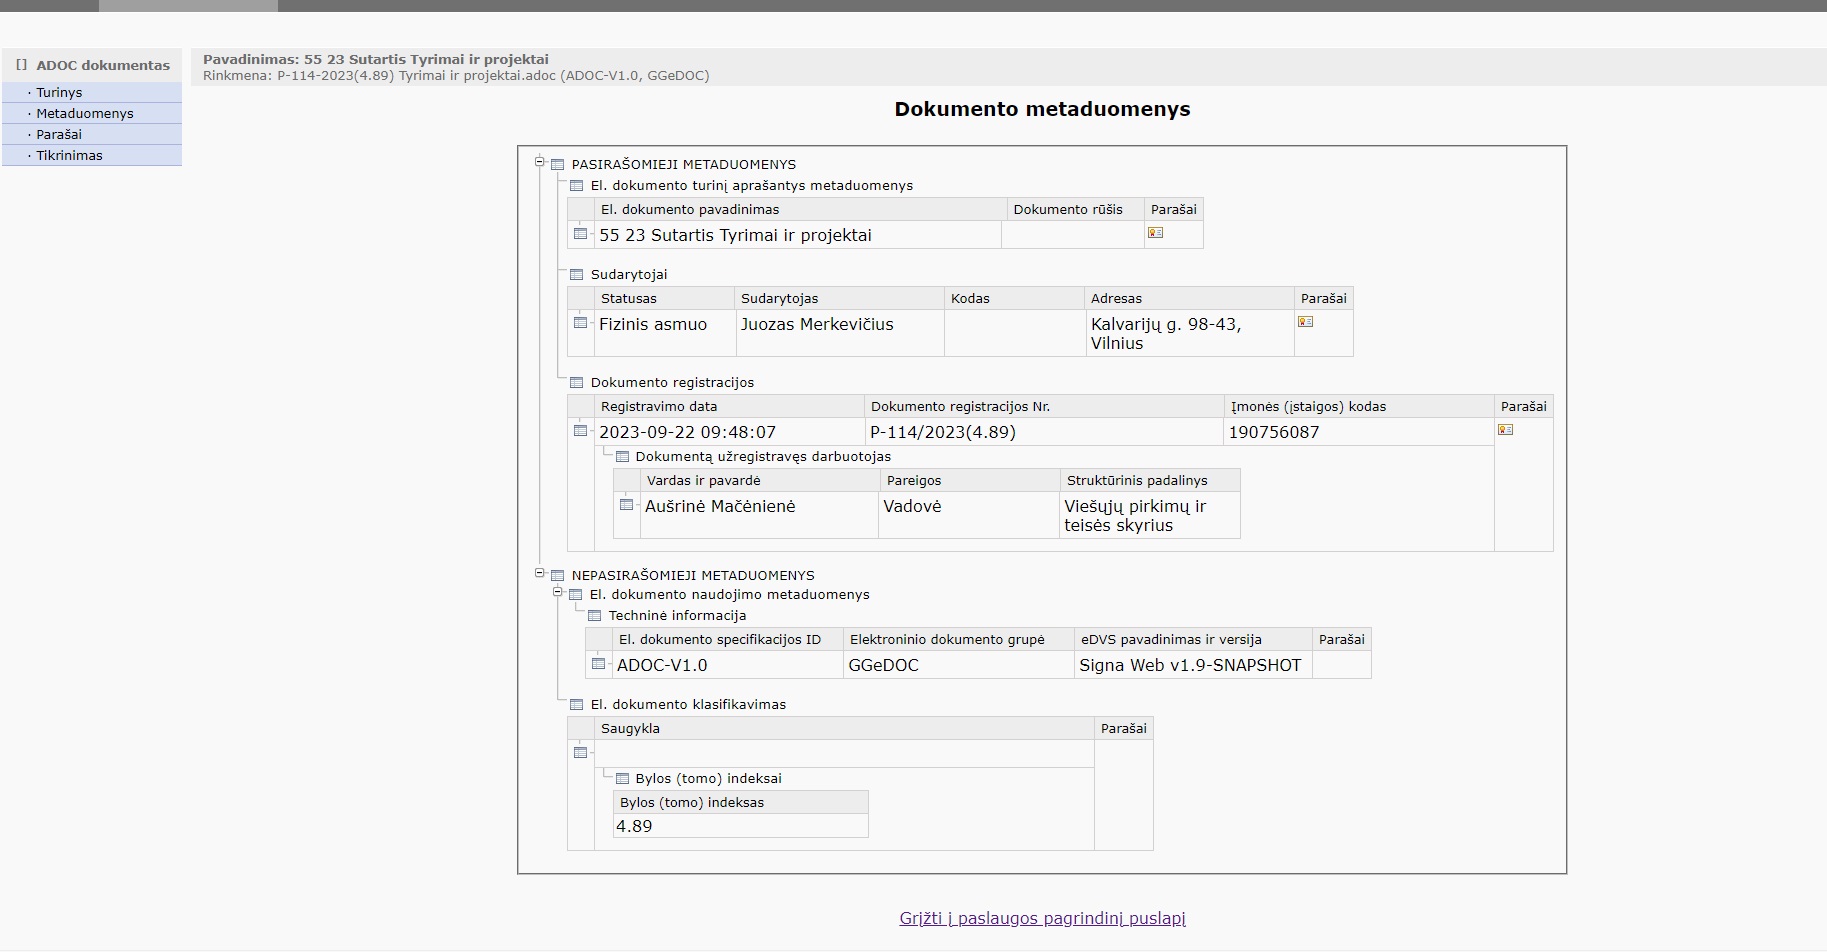
Task: Click row icon beside Aušrinė Mačėnienė
Action: click(x=626, y=505)
